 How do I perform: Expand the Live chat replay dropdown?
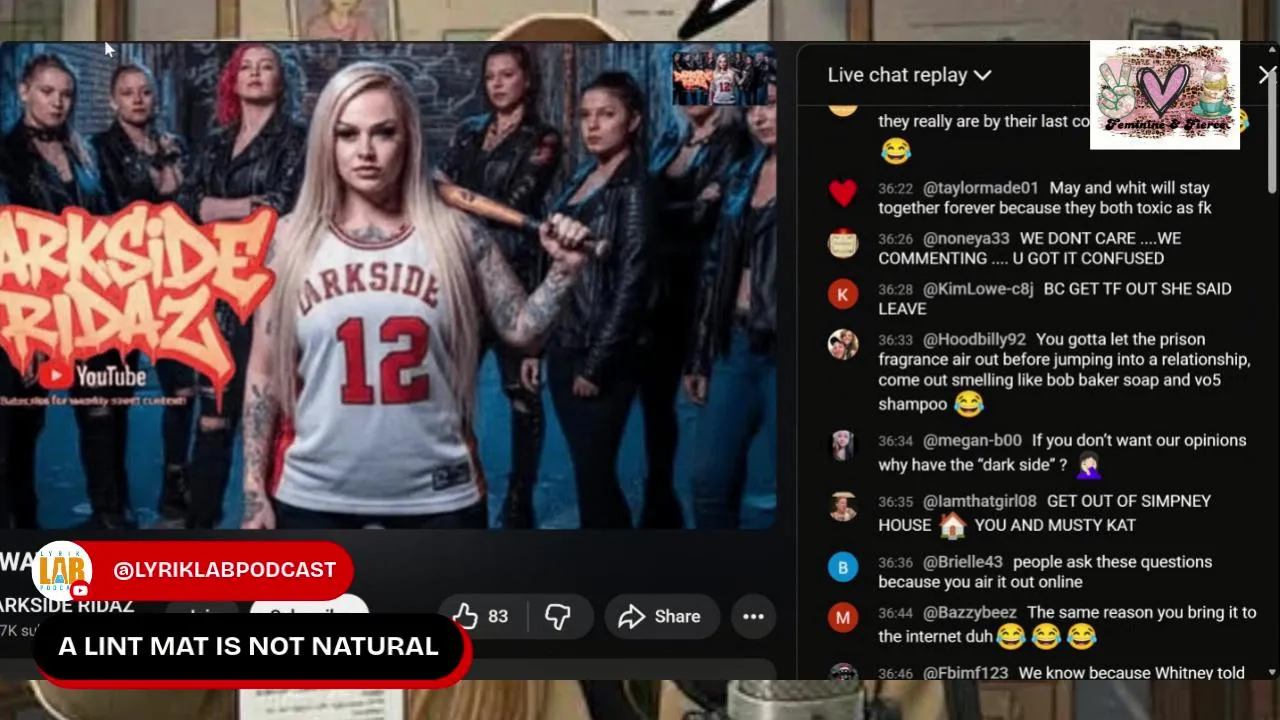coord(909,75)
